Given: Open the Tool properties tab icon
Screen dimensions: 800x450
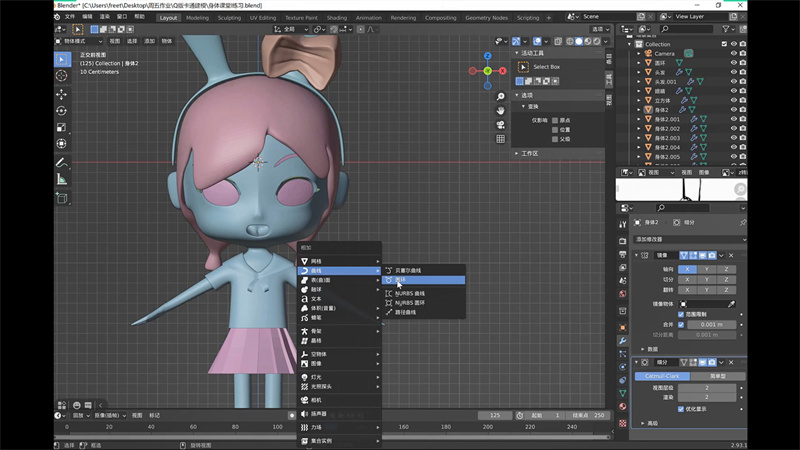Looking at the screenshot, I should pos(622,224).
